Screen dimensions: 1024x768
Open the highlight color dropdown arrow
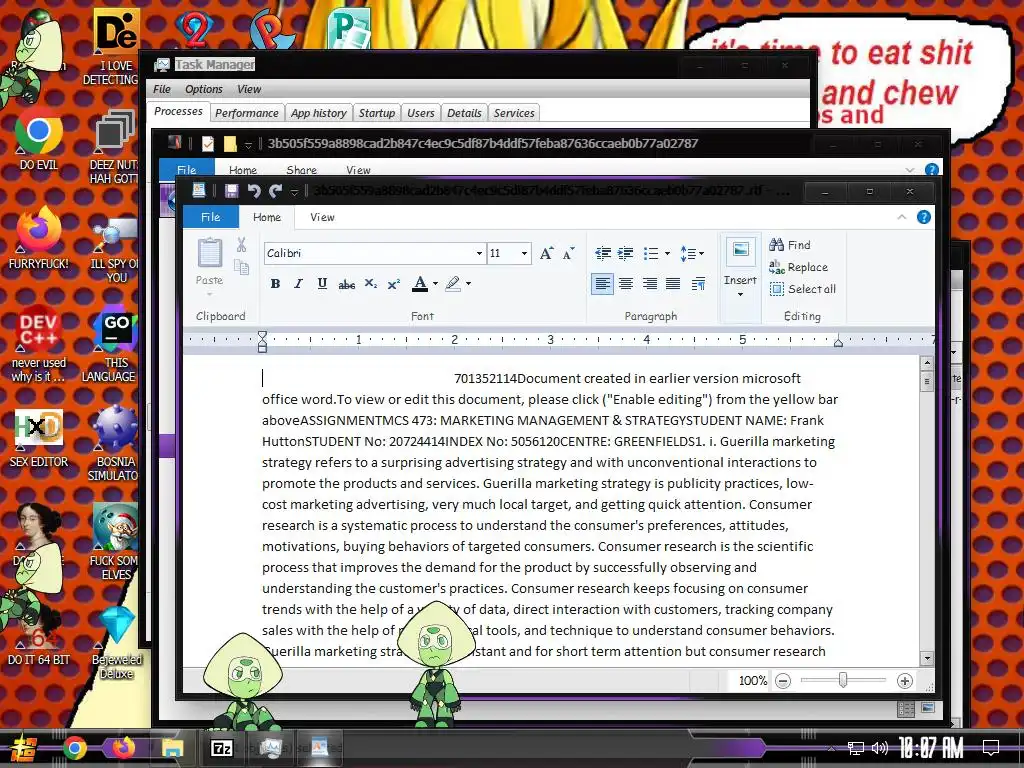tap(468, 284)
